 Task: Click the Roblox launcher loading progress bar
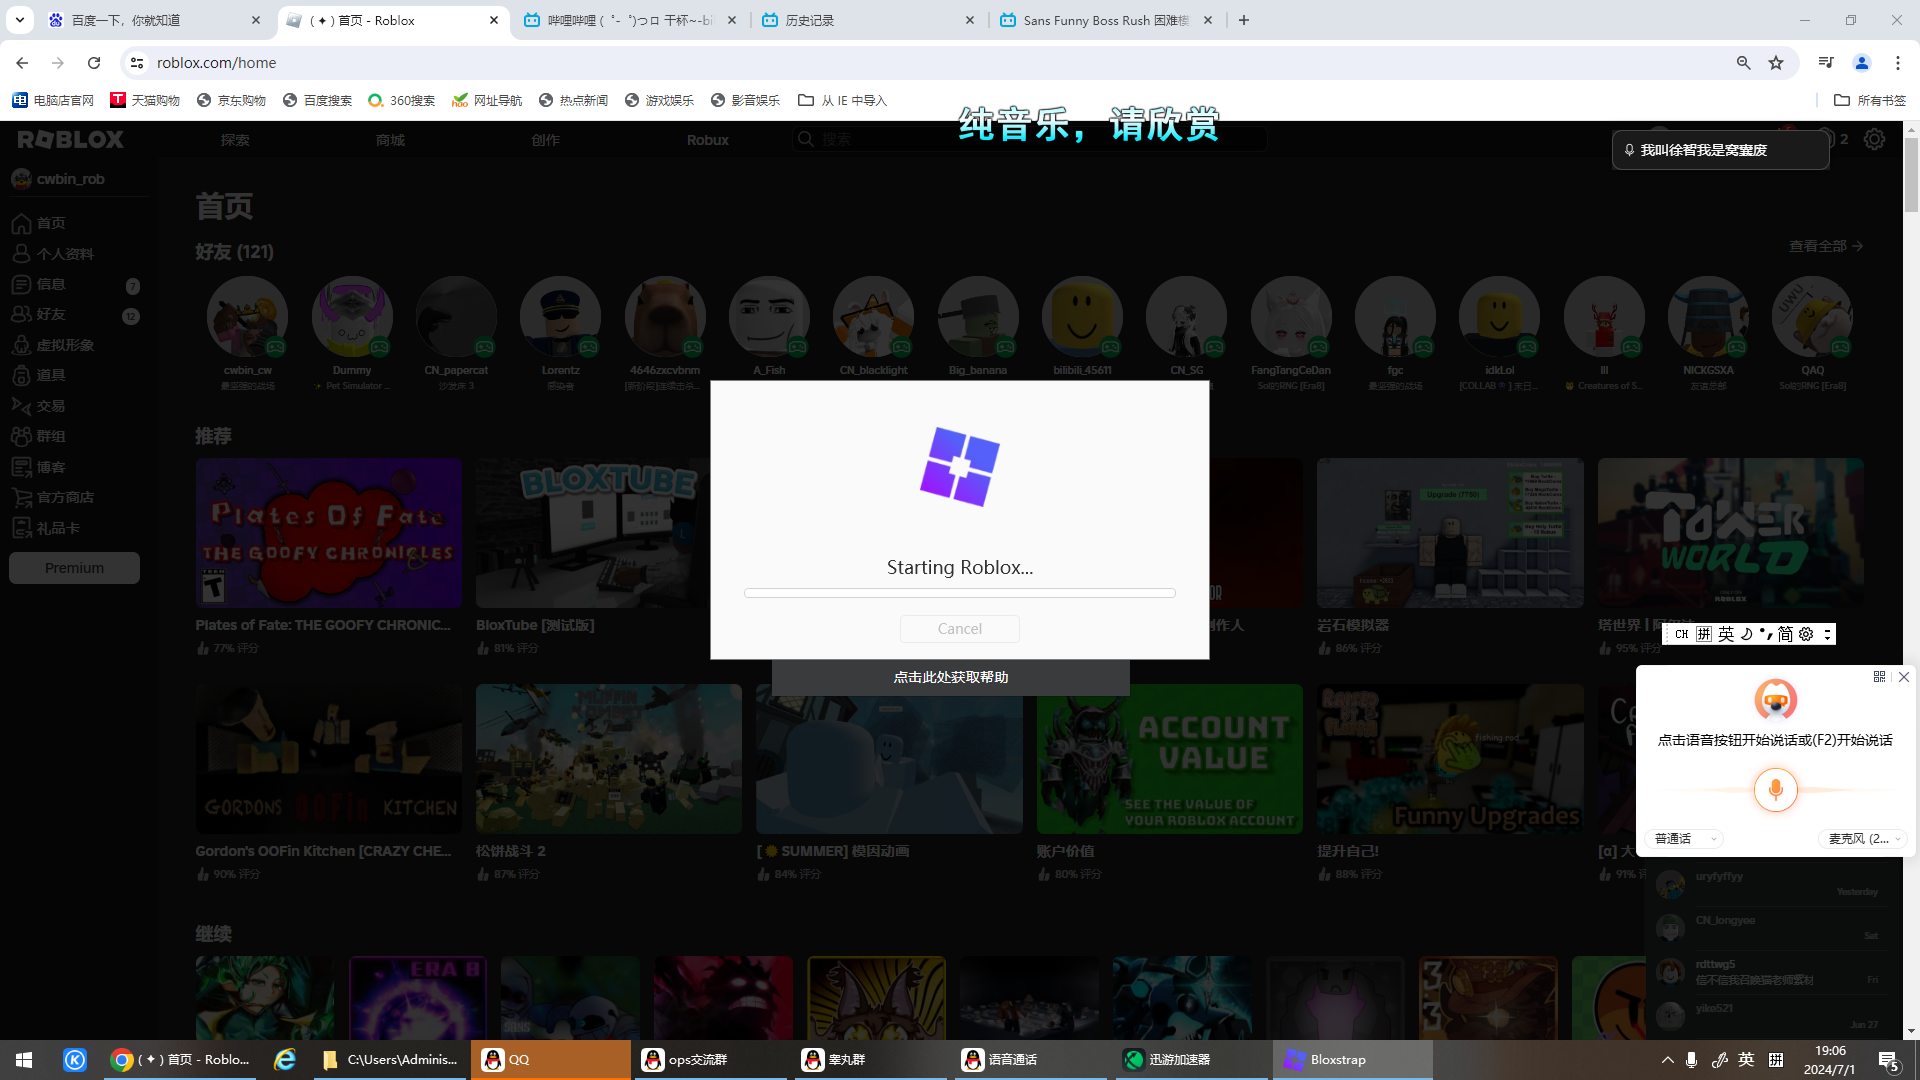pos(960,593)
